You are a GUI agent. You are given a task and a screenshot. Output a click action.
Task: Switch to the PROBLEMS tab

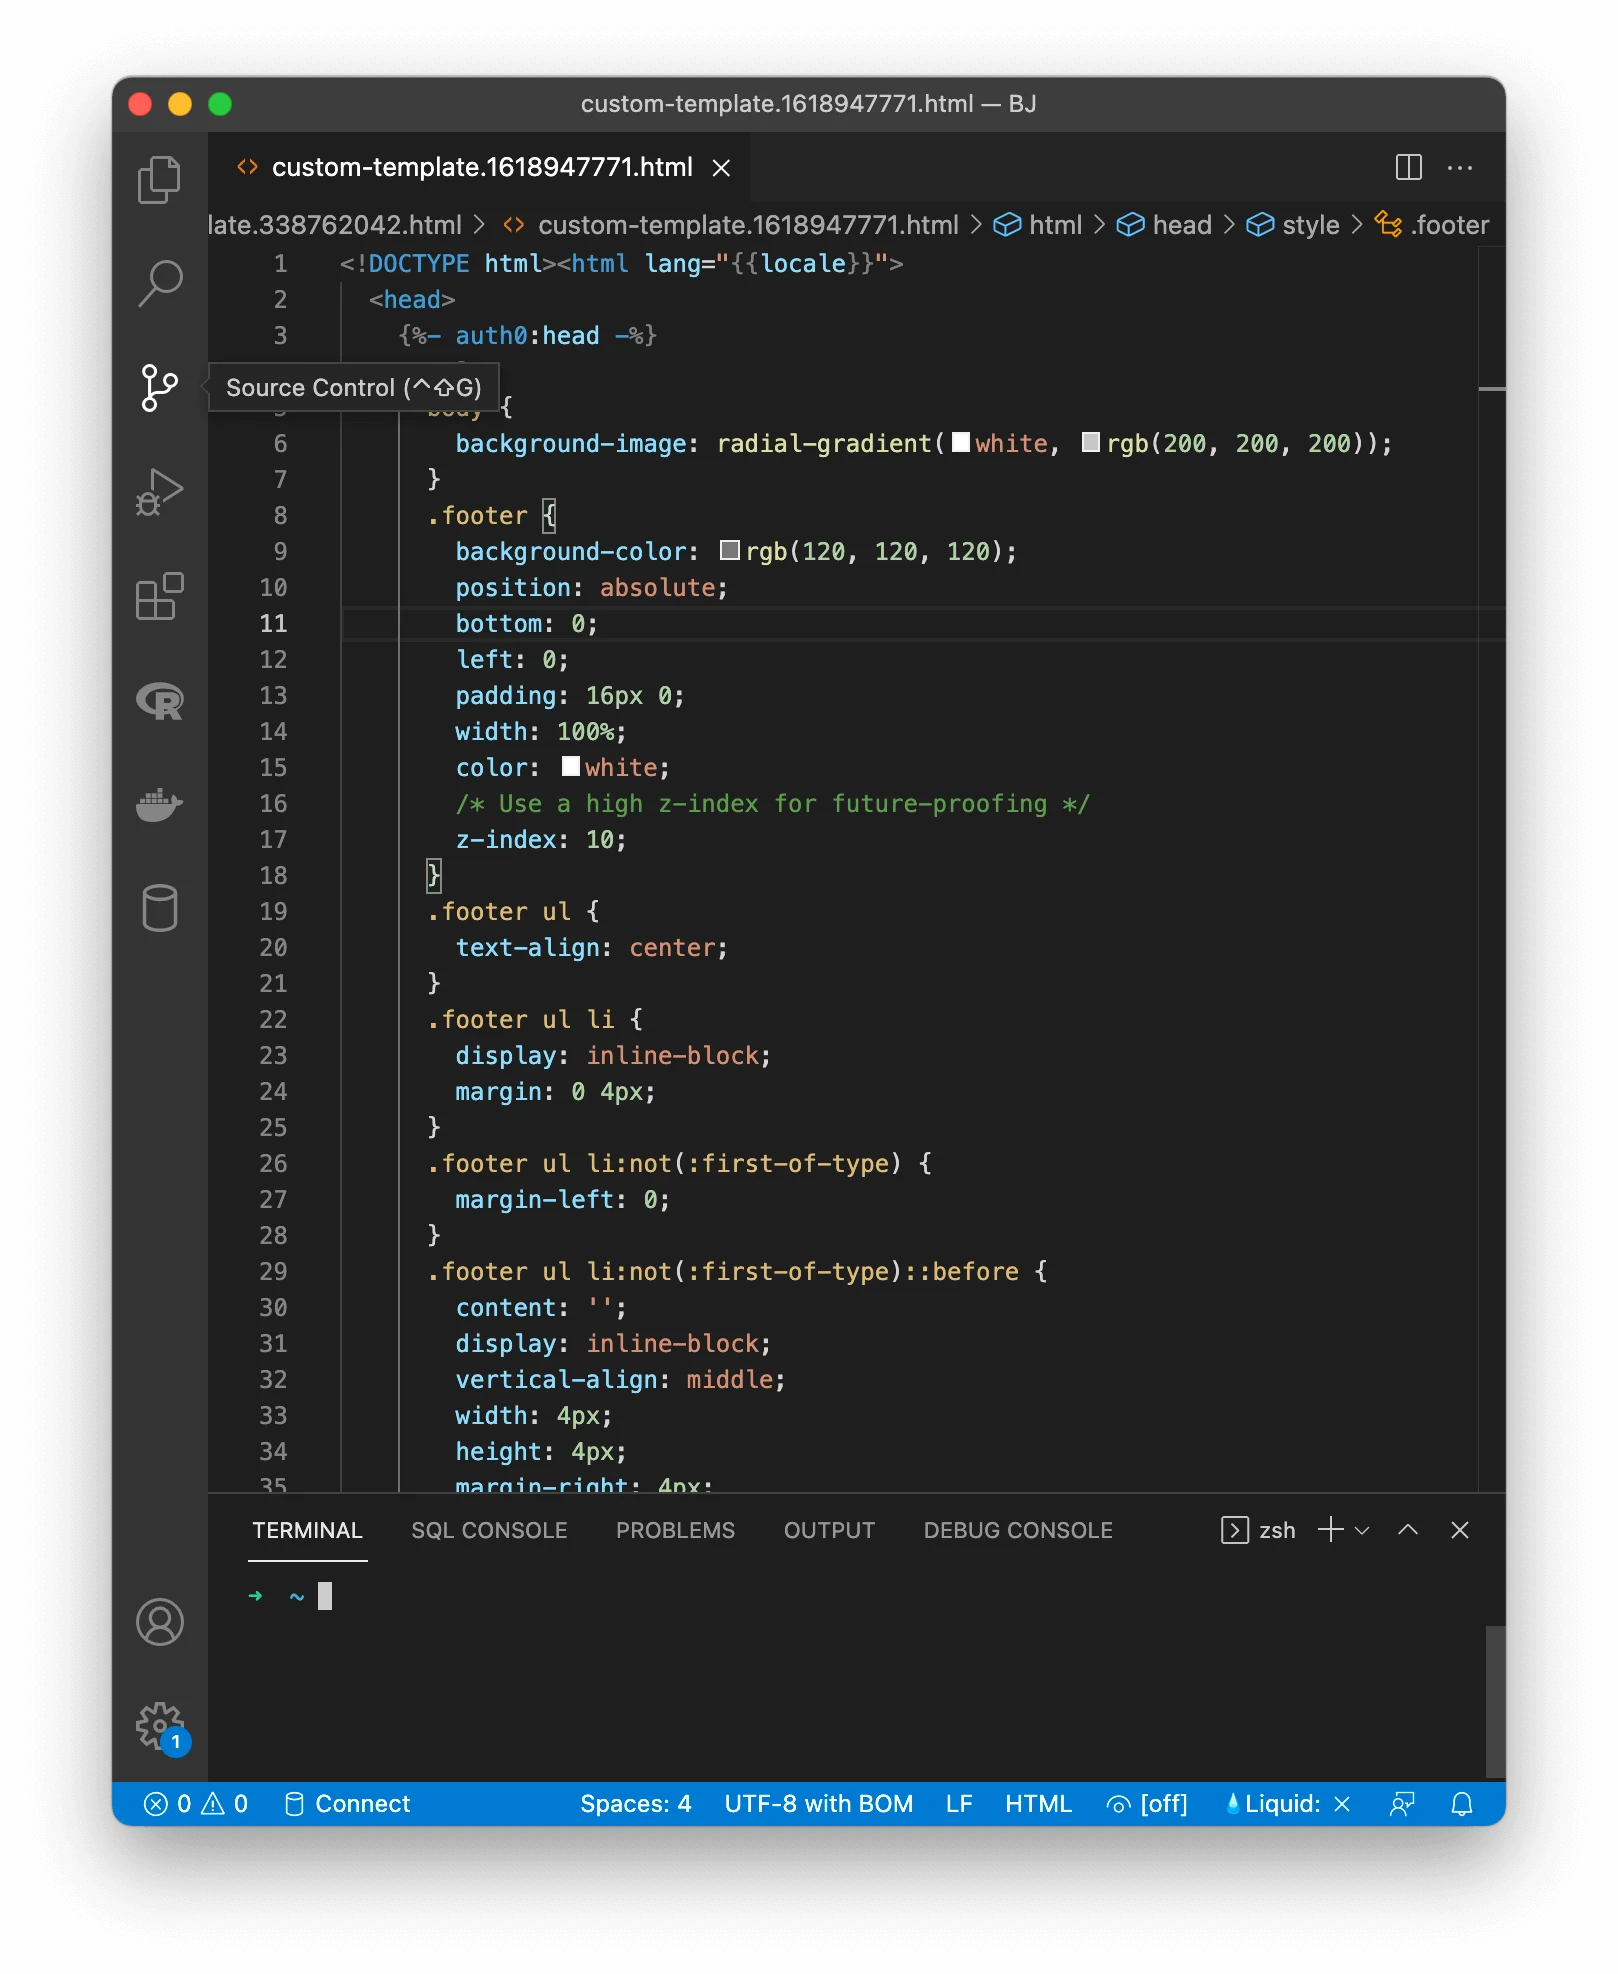point(675,1530)
